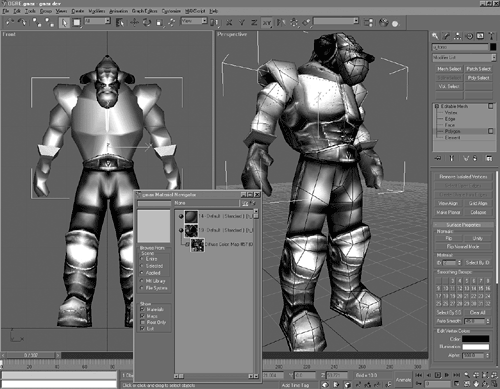The image size is (500, 389).
Task: Open the Hierarchy panel tab icon
Action: 458,36
